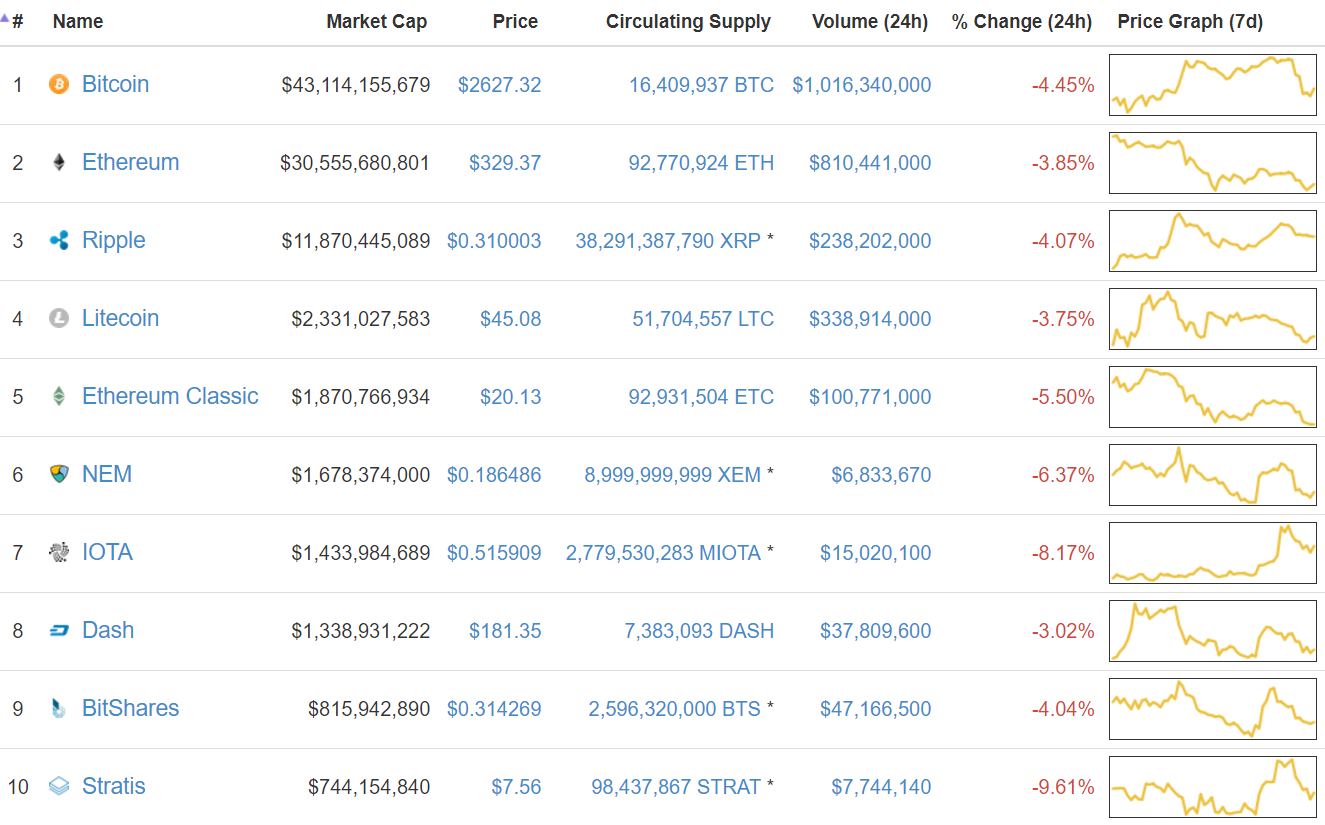1325x825 pixels.
Task: Open Litecoin 24h volume link
Action: pos(870,319)
